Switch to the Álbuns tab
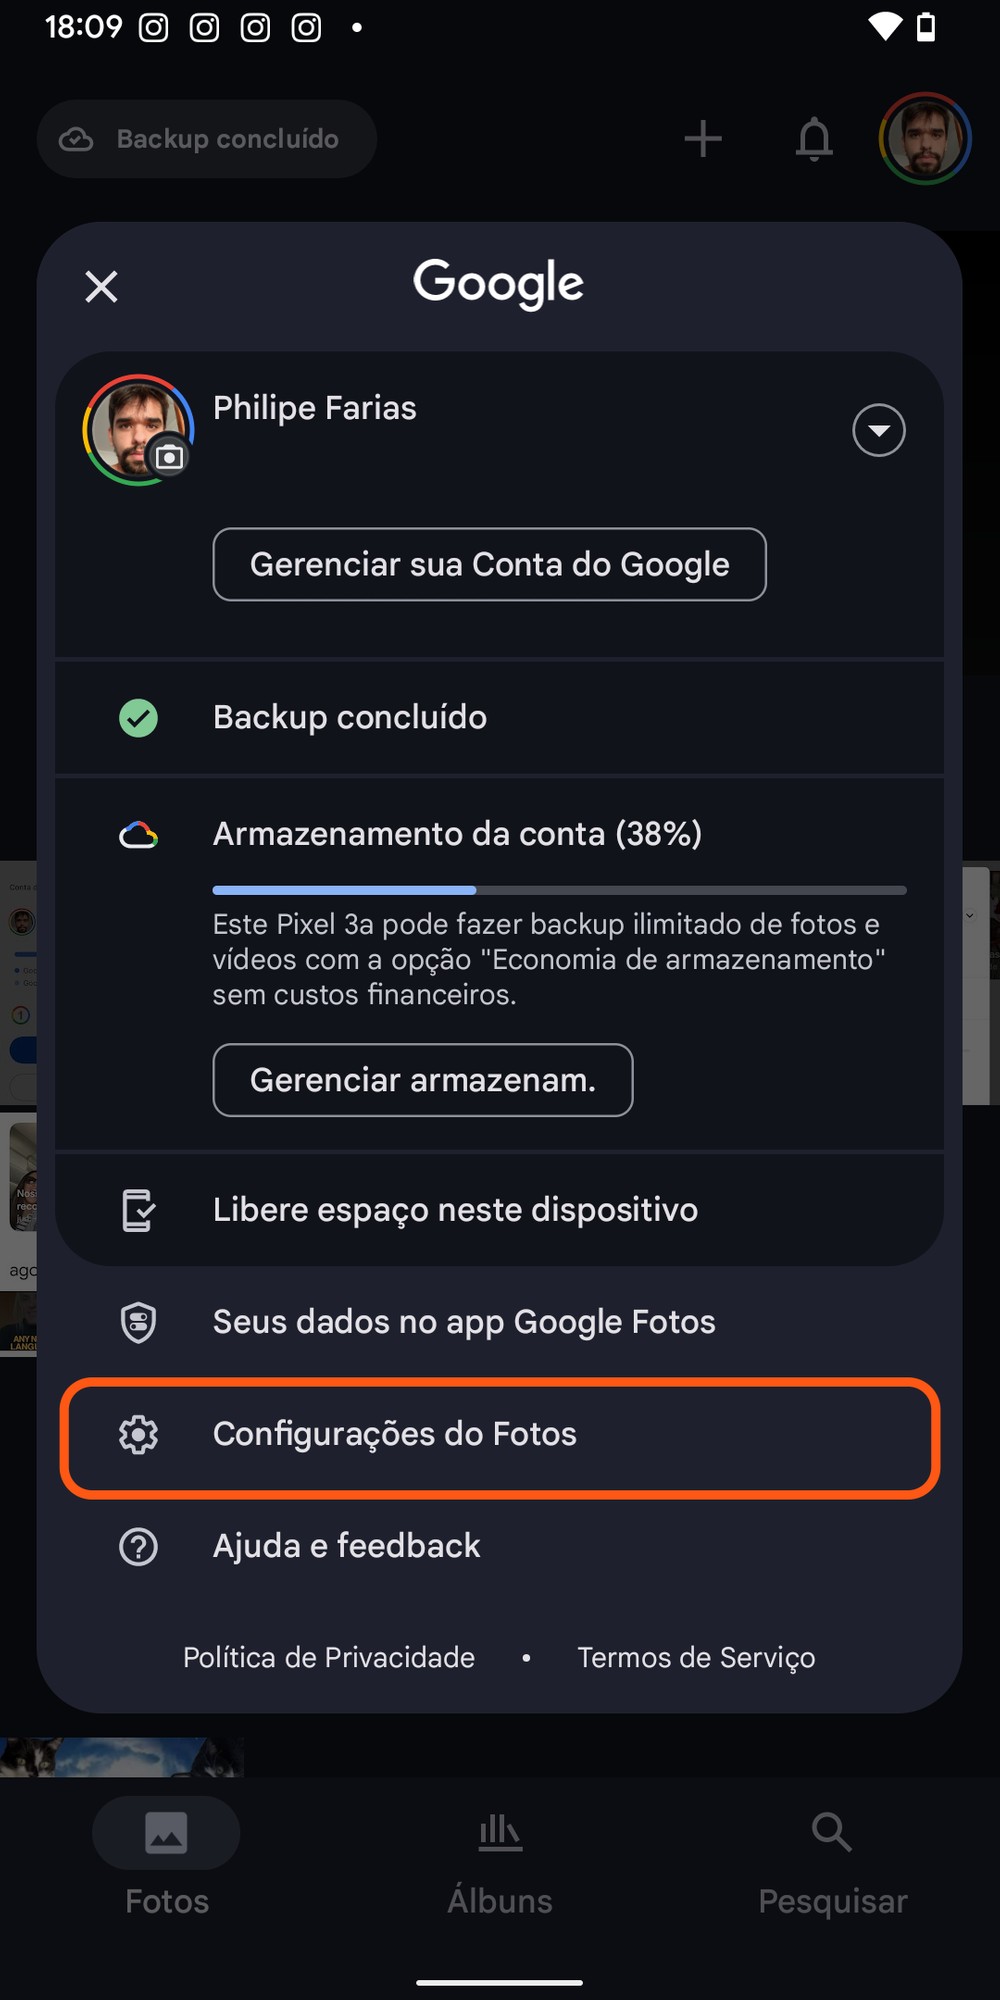1000x2000 pixels. (x=500, y=1858)
